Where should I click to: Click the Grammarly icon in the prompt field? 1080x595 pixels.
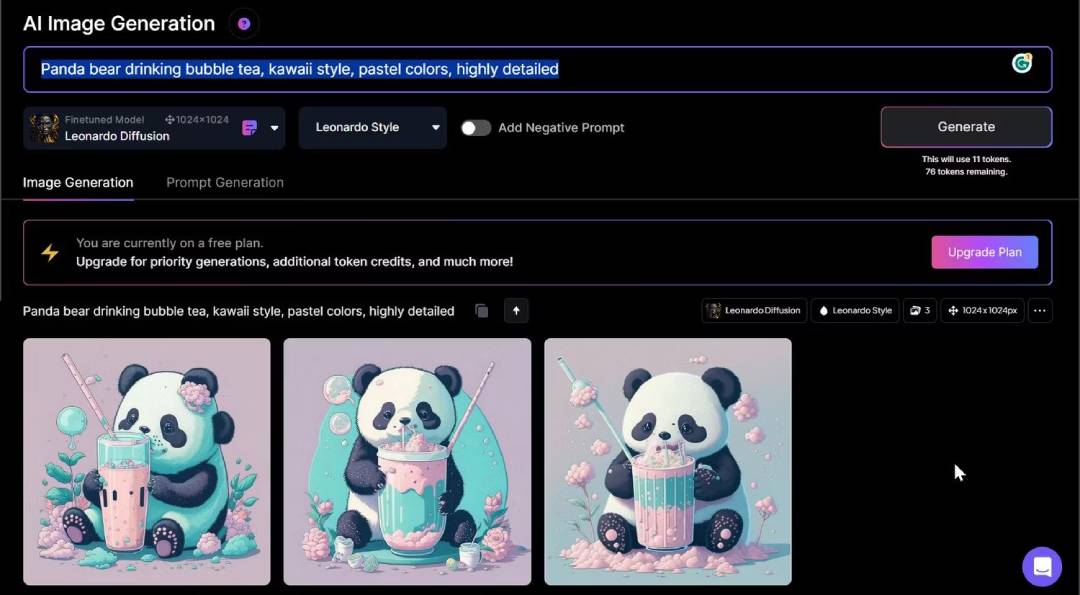(x=1022, y=63)
